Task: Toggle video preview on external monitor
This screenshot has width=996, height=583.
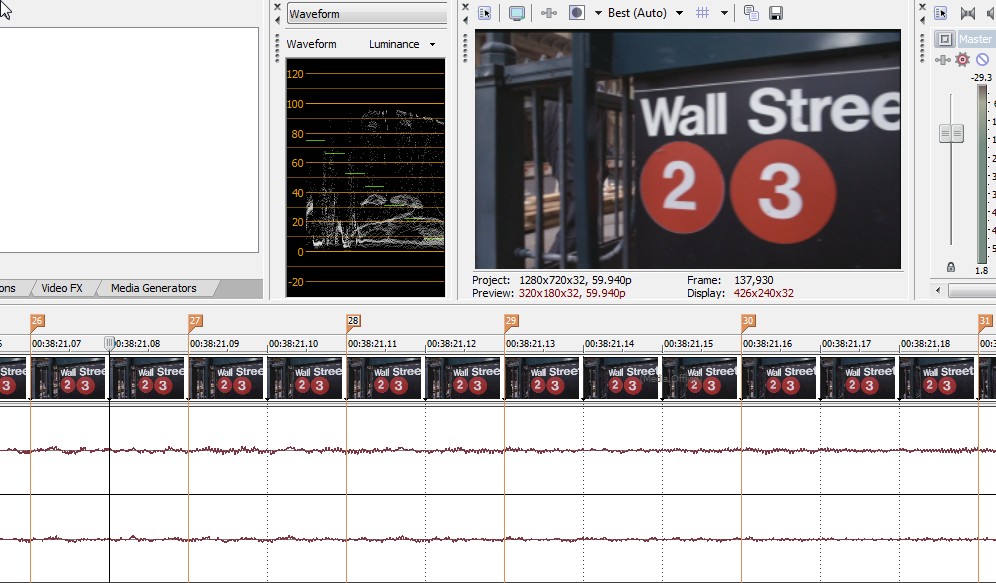Action: coord(517,13)
